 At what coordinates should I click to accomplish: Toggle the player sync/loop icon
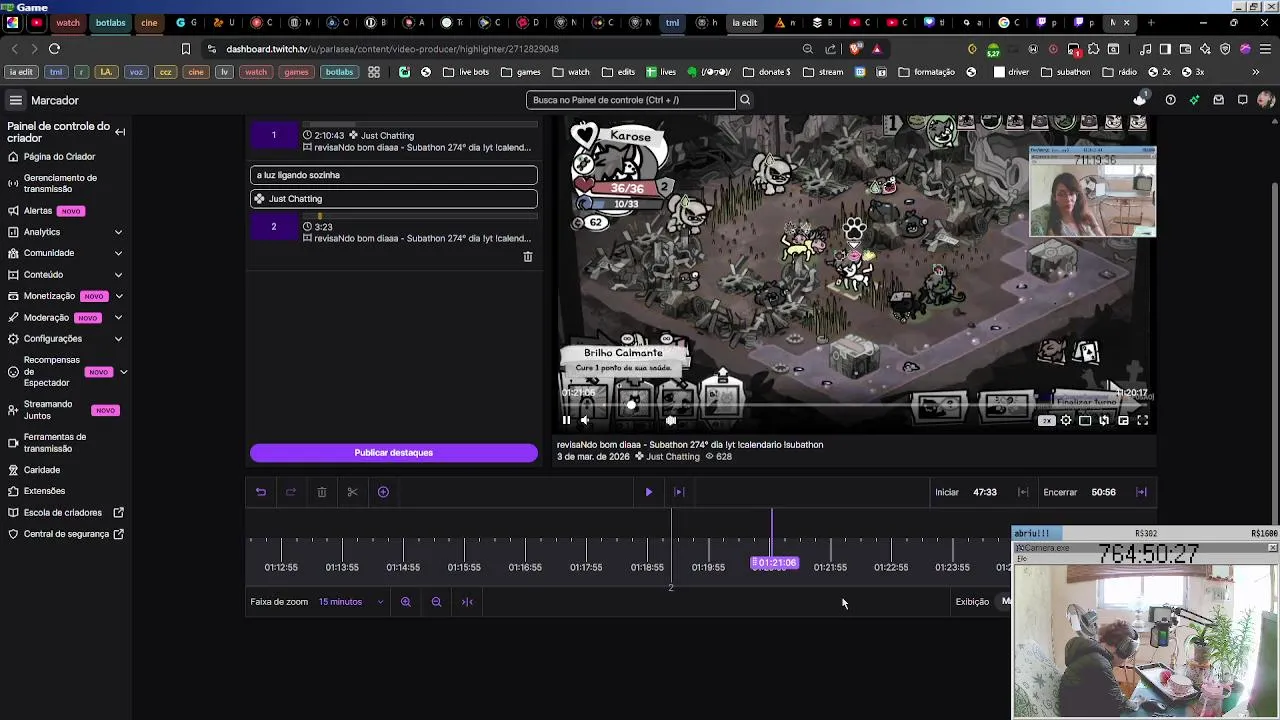click(x=1104, y=421)
